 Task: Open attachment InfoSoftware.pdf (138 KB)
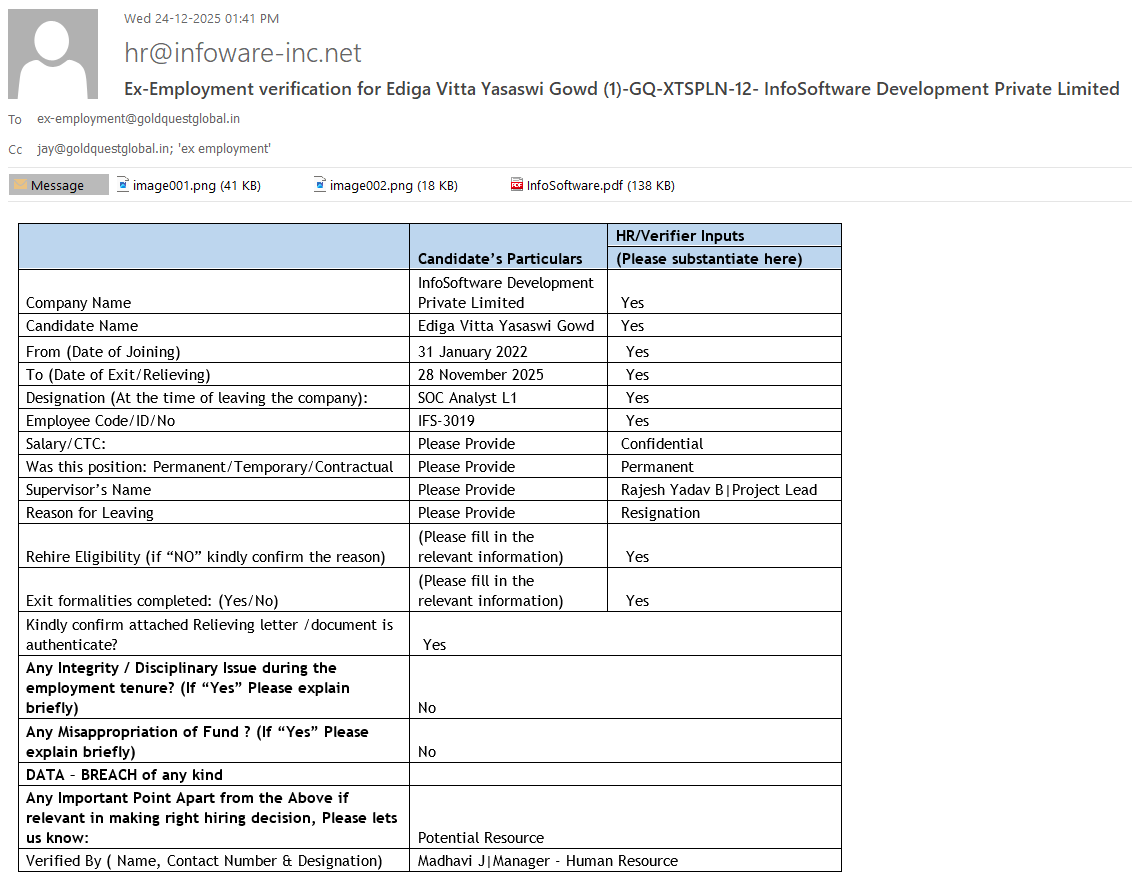coord(593,185)
